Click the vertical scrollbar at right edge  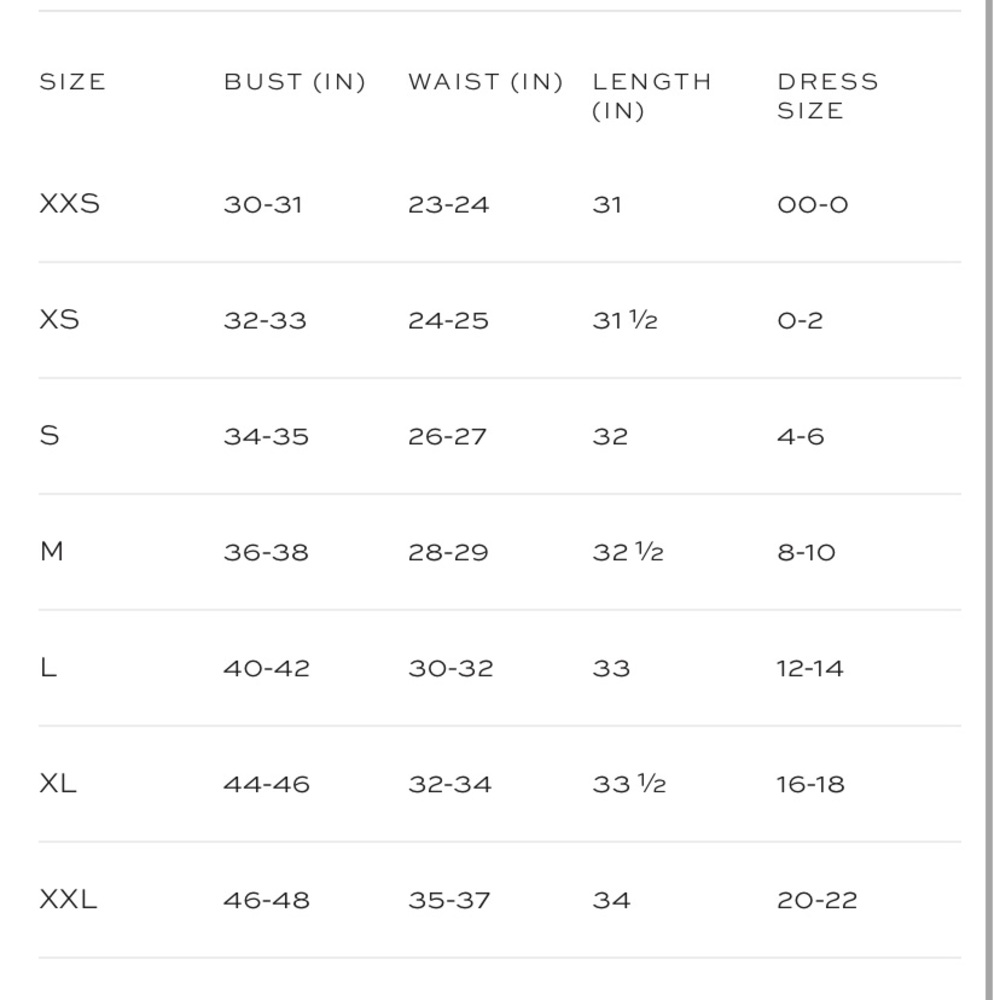[x=989, y=500]
